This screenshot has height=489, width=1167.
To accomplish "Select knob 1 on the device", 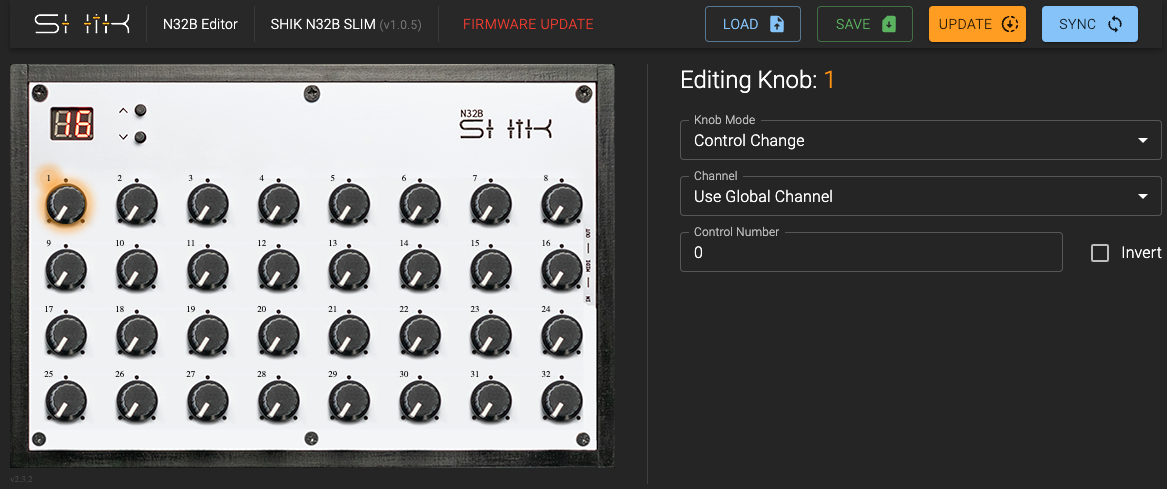I will 66,204.
